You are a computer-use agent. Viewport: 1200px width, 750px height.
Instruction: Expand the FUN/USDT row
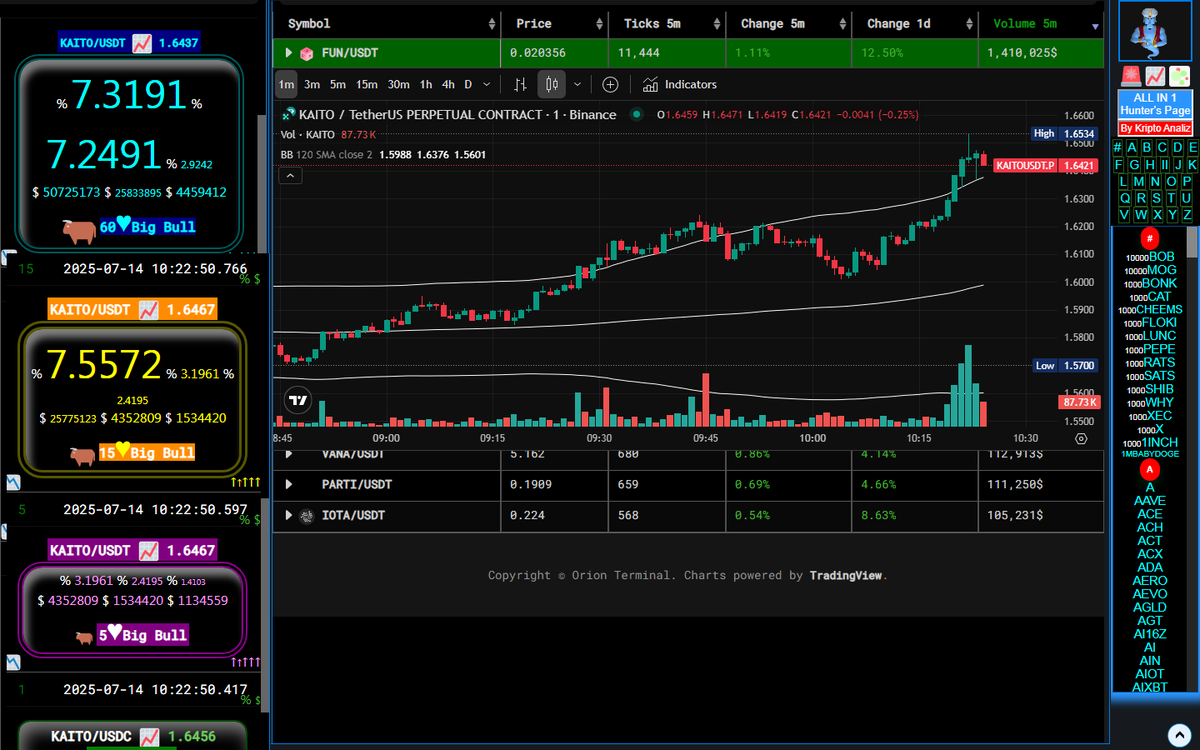[289, 53]
